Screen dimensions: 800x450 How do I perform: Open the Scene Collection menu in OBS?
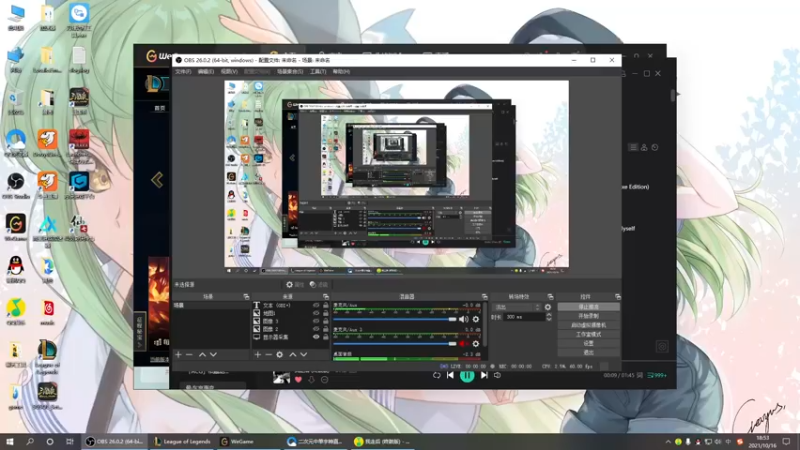(x=290, y=72)
